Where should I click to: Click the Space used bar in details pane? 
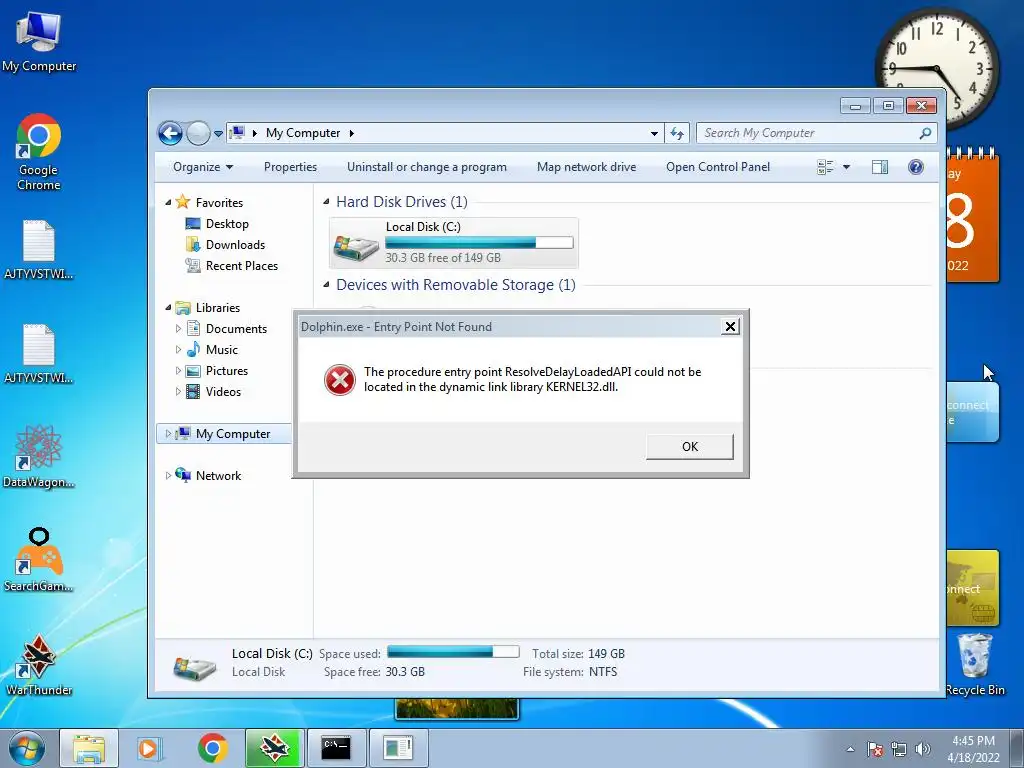[x=453, y=652]
